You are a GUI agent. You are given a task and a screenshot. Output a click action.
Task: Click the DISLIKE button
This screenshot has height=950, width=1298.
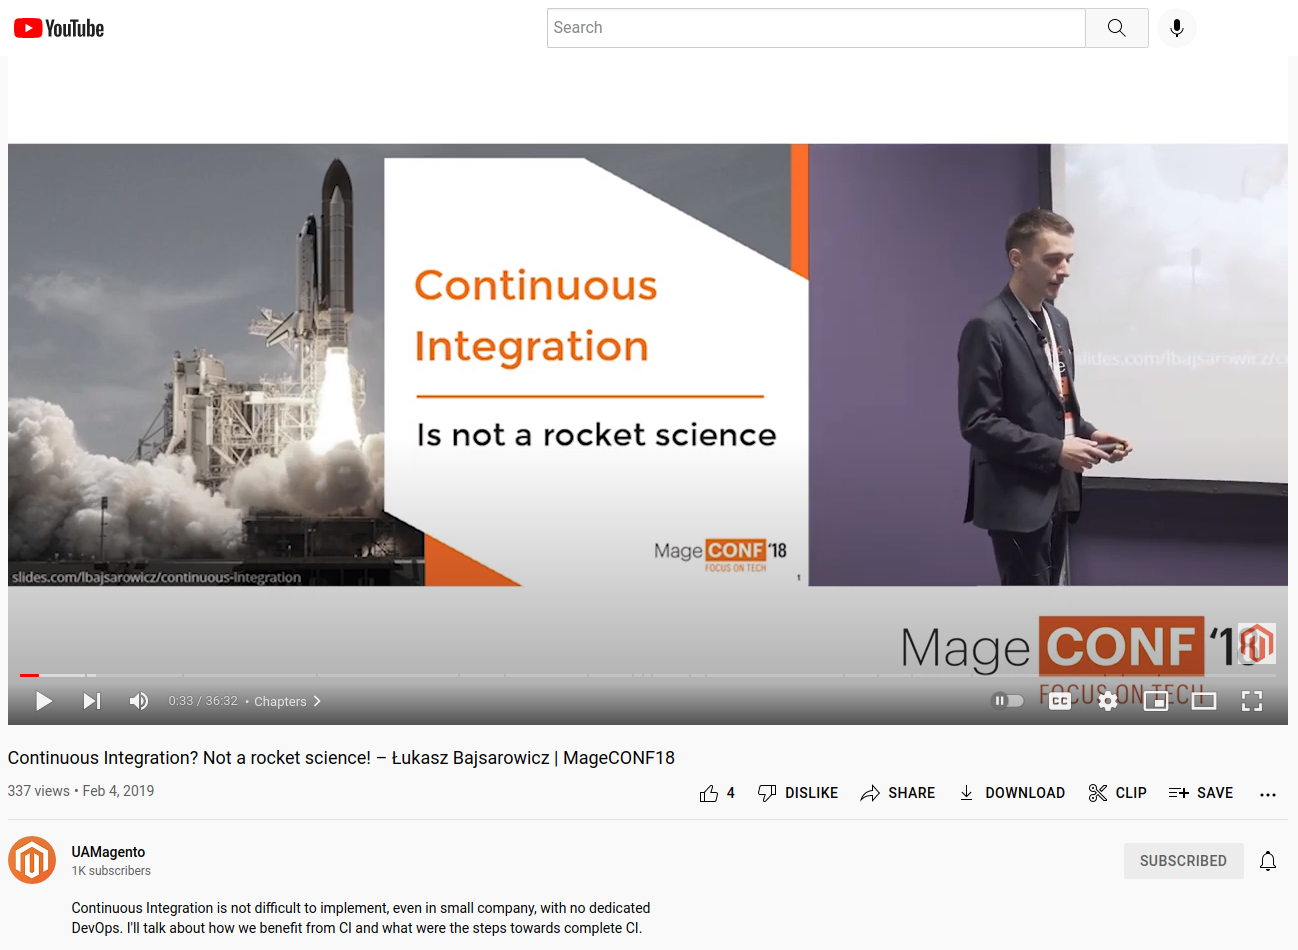click(798, 793)
